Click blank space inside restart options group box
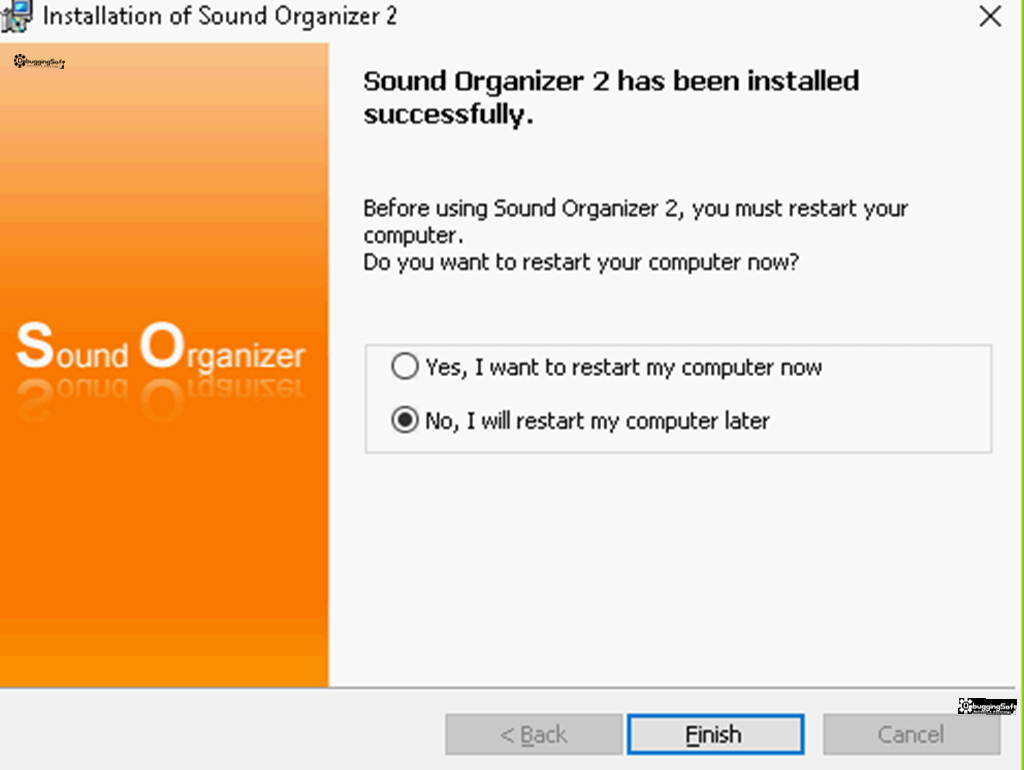1024x770 pixels. coord(901,398)
